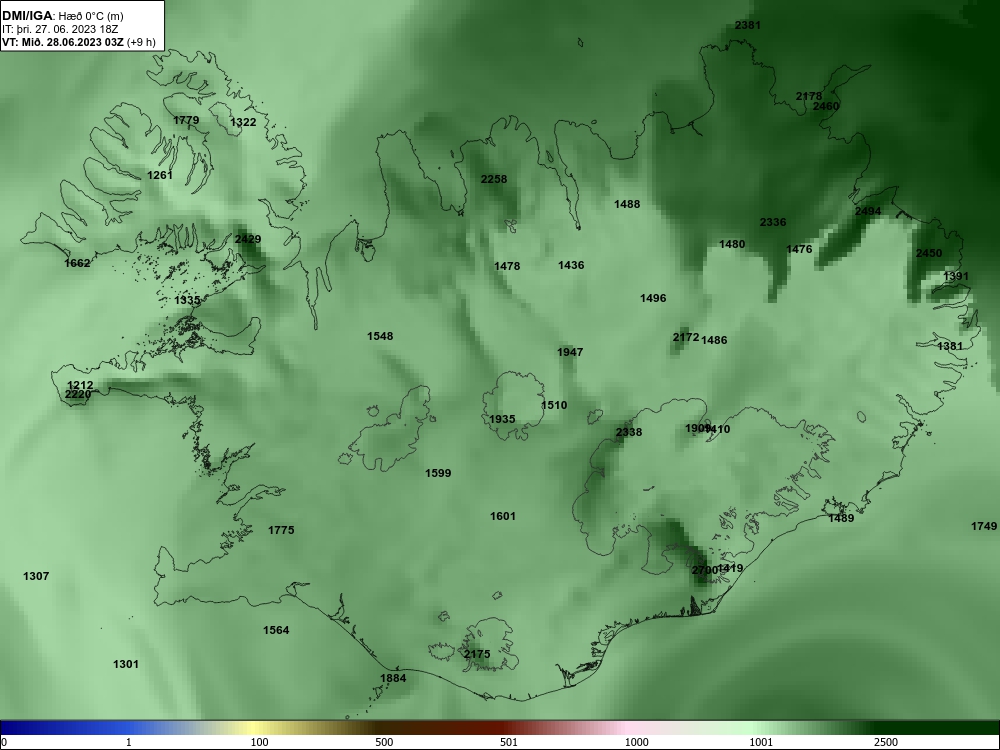Select the map value 1489

[841, 518]
